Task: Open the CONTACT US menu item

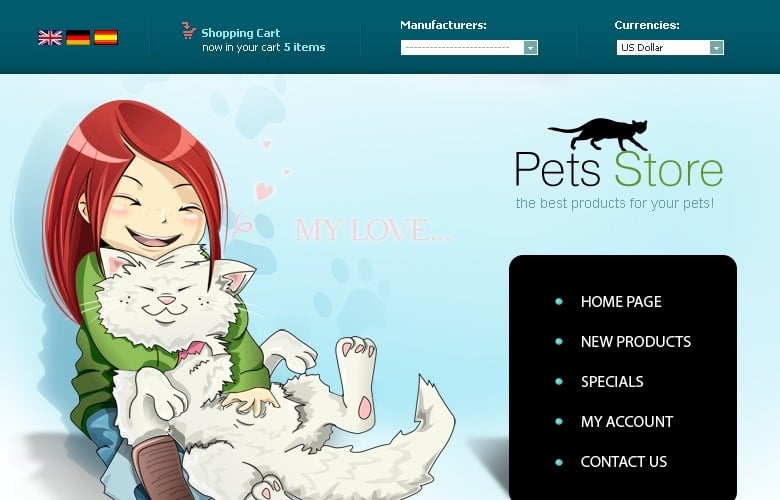Action: point(624,462)
